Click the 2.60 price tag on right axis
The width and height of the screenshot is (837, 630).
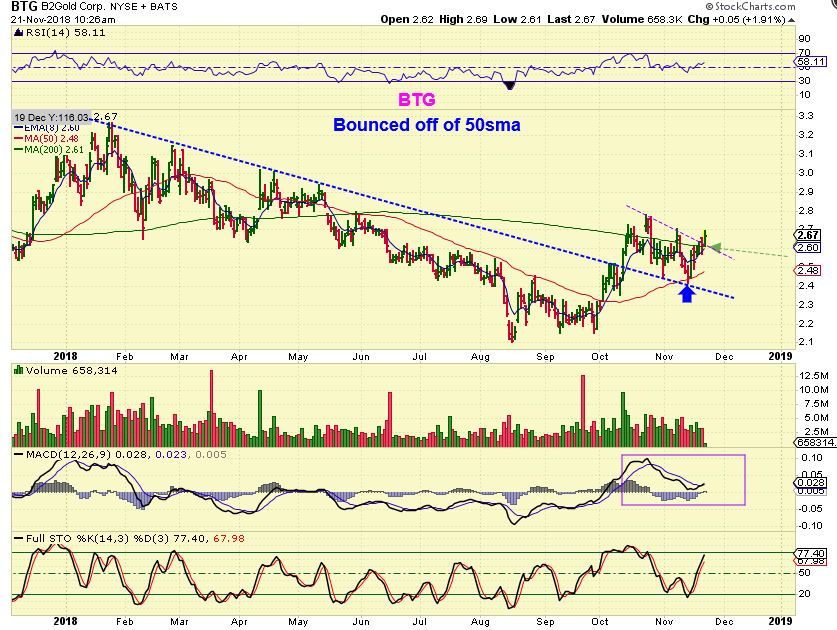tap(808, 248)
